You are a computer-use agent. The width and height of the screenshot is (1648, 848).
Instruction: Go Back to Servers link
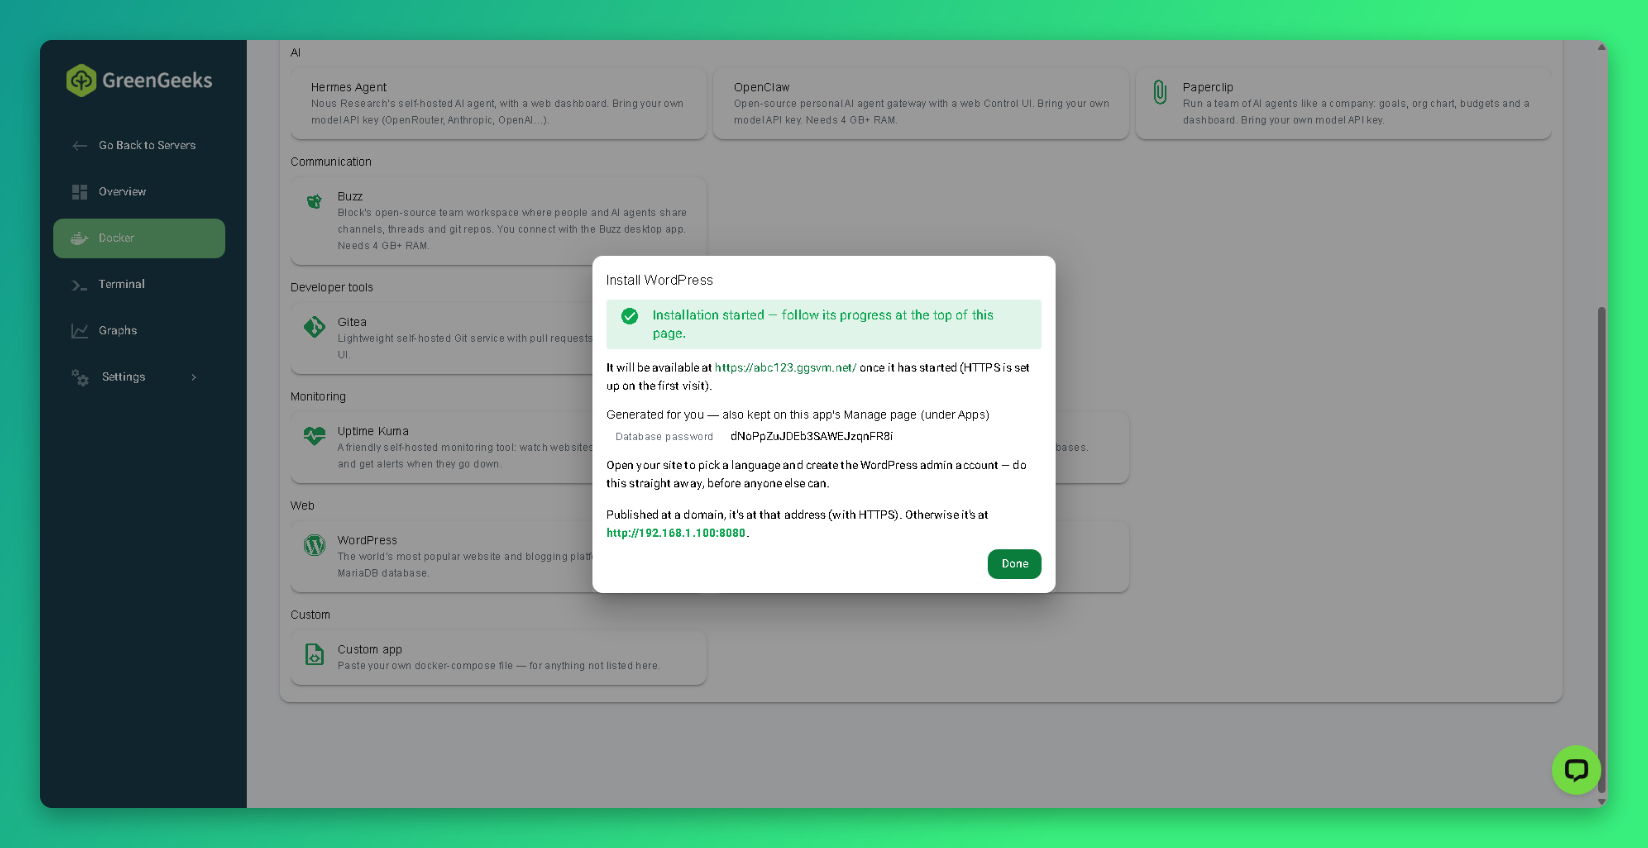(139, 146)
